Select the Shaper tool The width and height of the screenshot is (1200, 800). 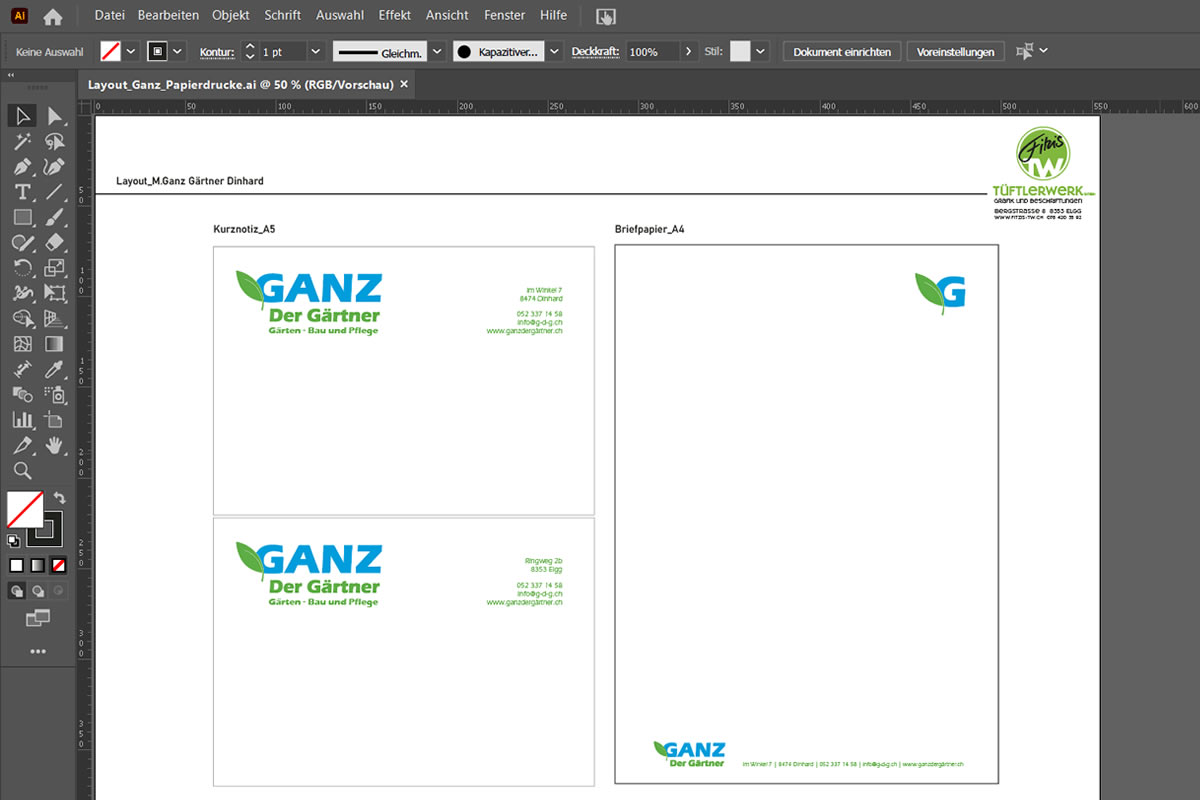point(22,242)
